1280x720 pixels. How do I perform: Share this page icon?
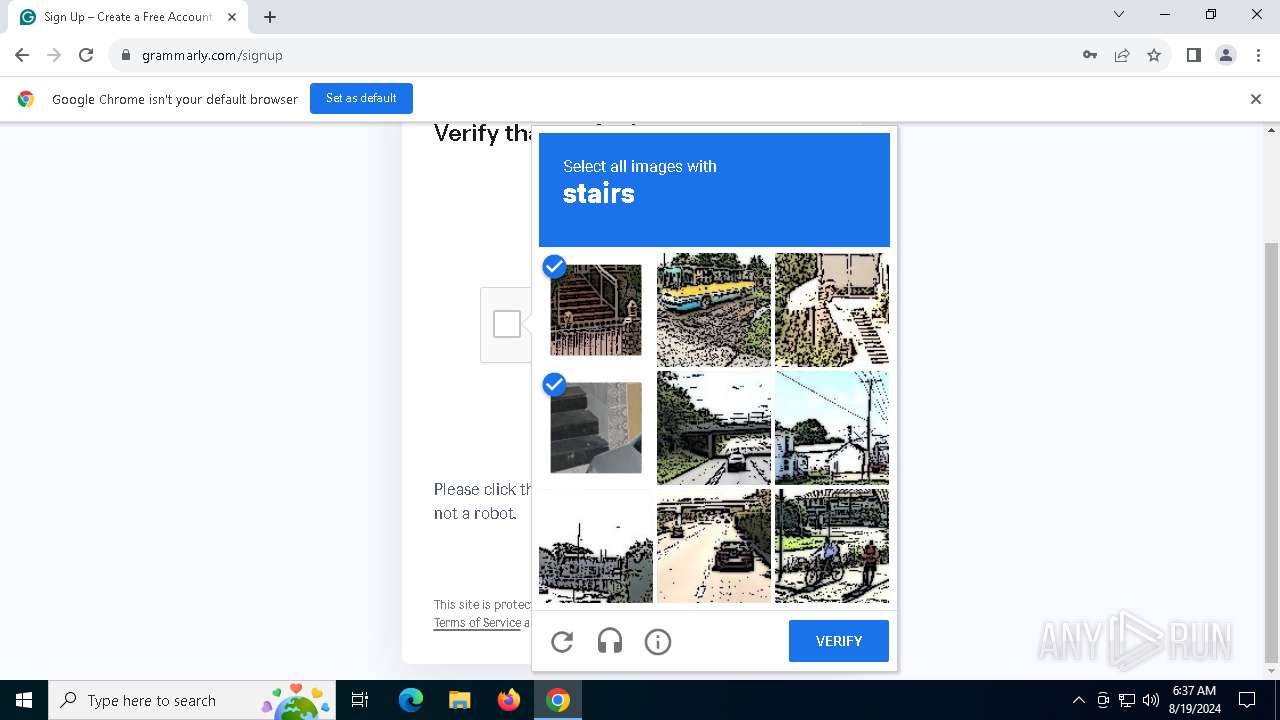(x=1122, y=55)
